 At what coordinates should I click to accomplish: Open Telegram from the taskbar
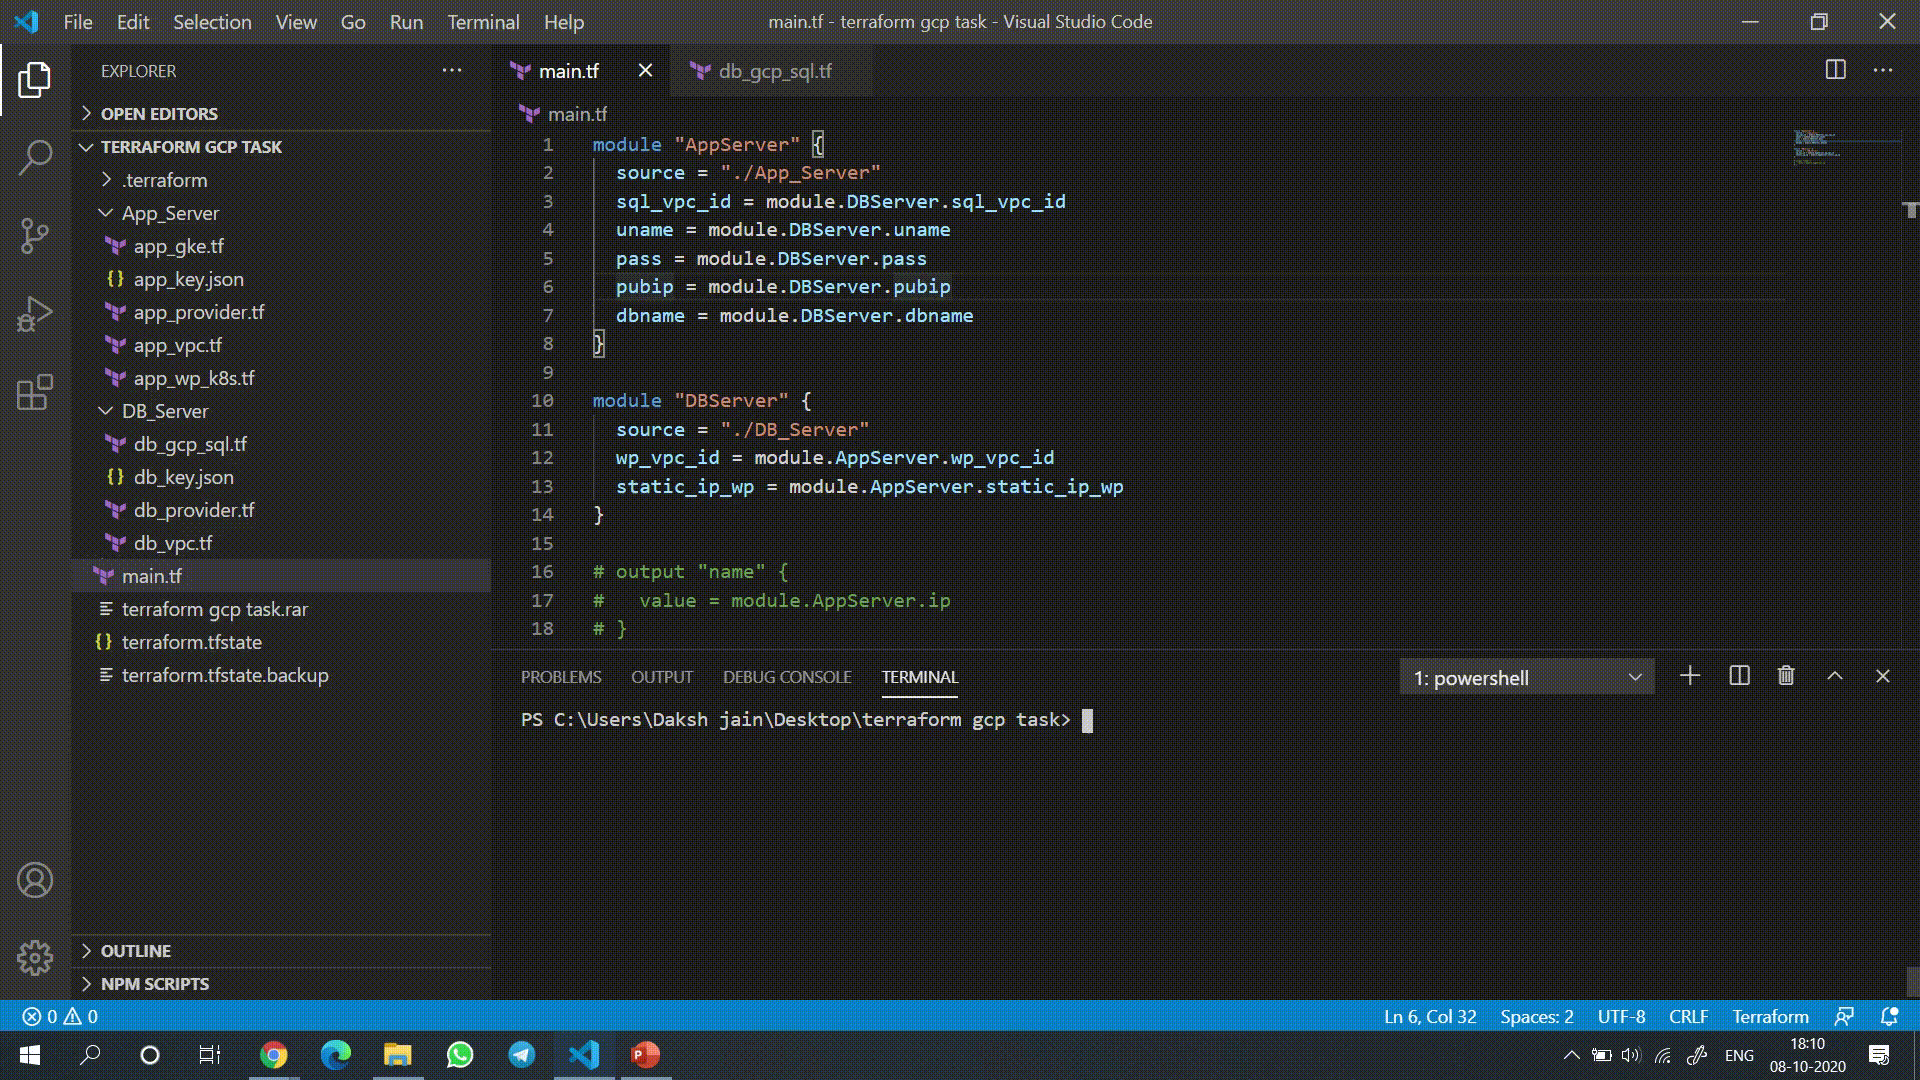point(522,1055)
